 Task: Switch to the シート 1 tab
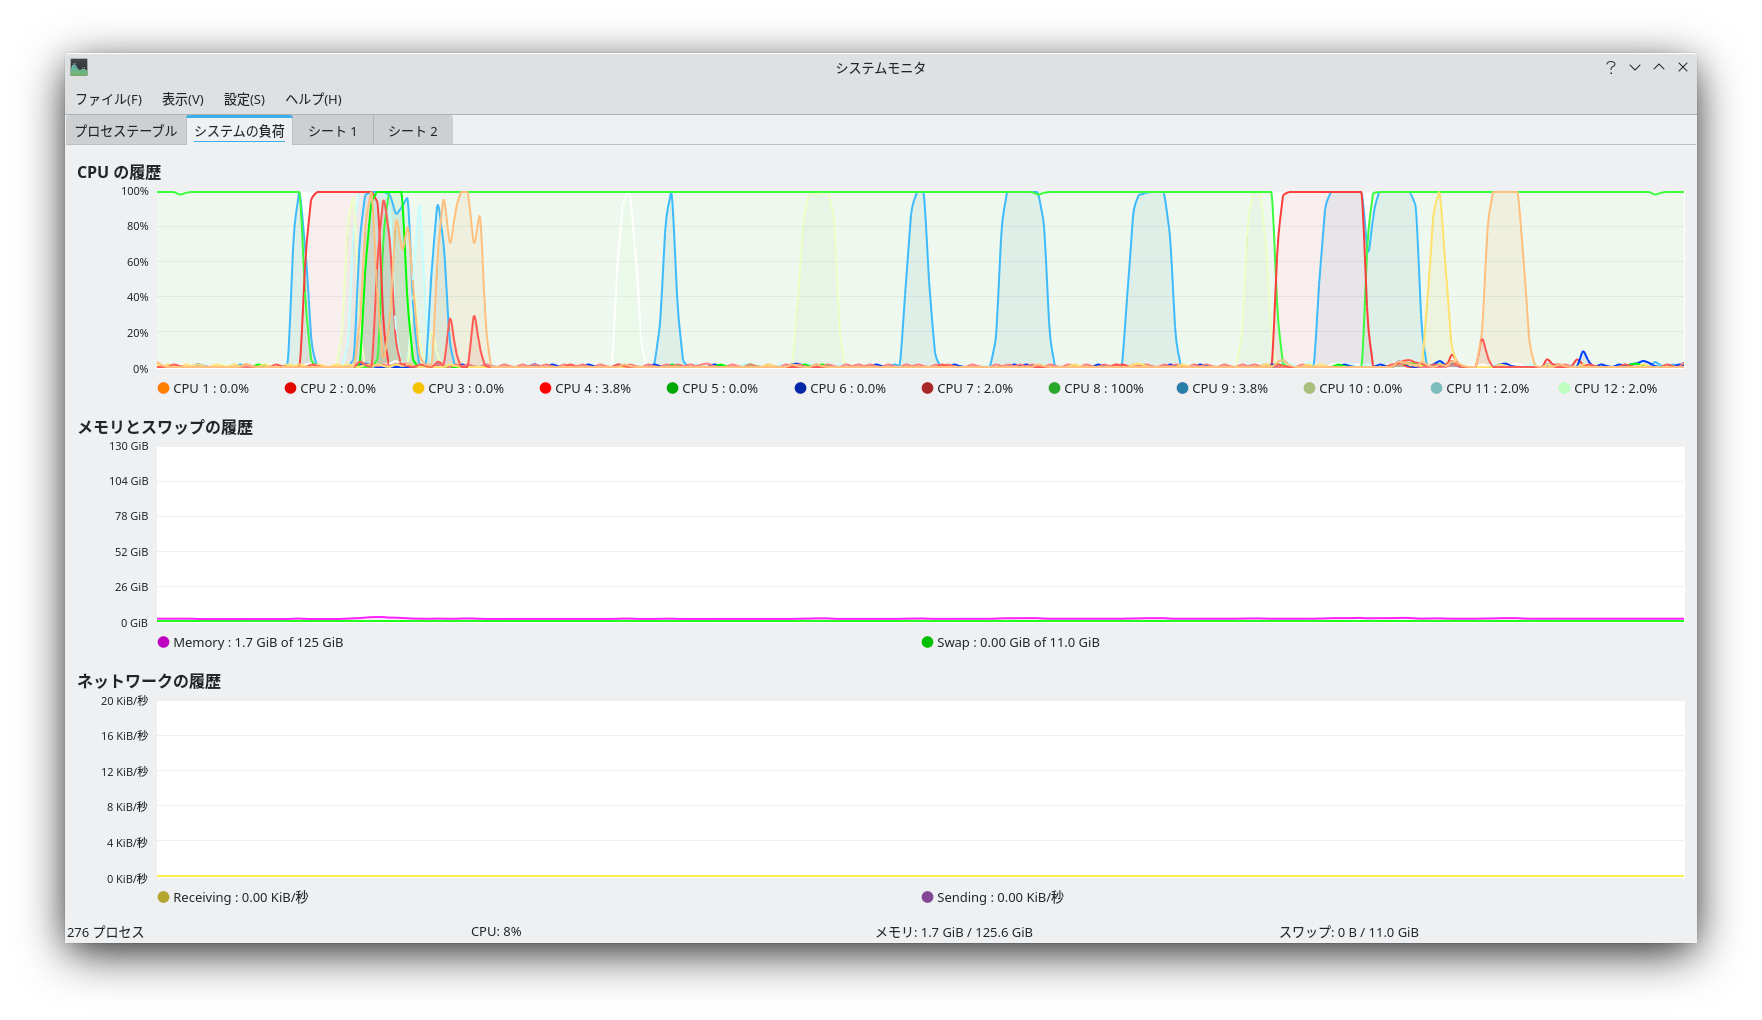[332, 131]
